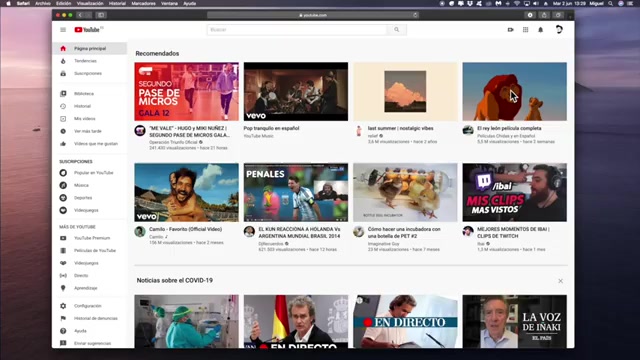This screenshot has height=360, width=640.
Task: Open the Música subscription channel
Action: point(89,185)
